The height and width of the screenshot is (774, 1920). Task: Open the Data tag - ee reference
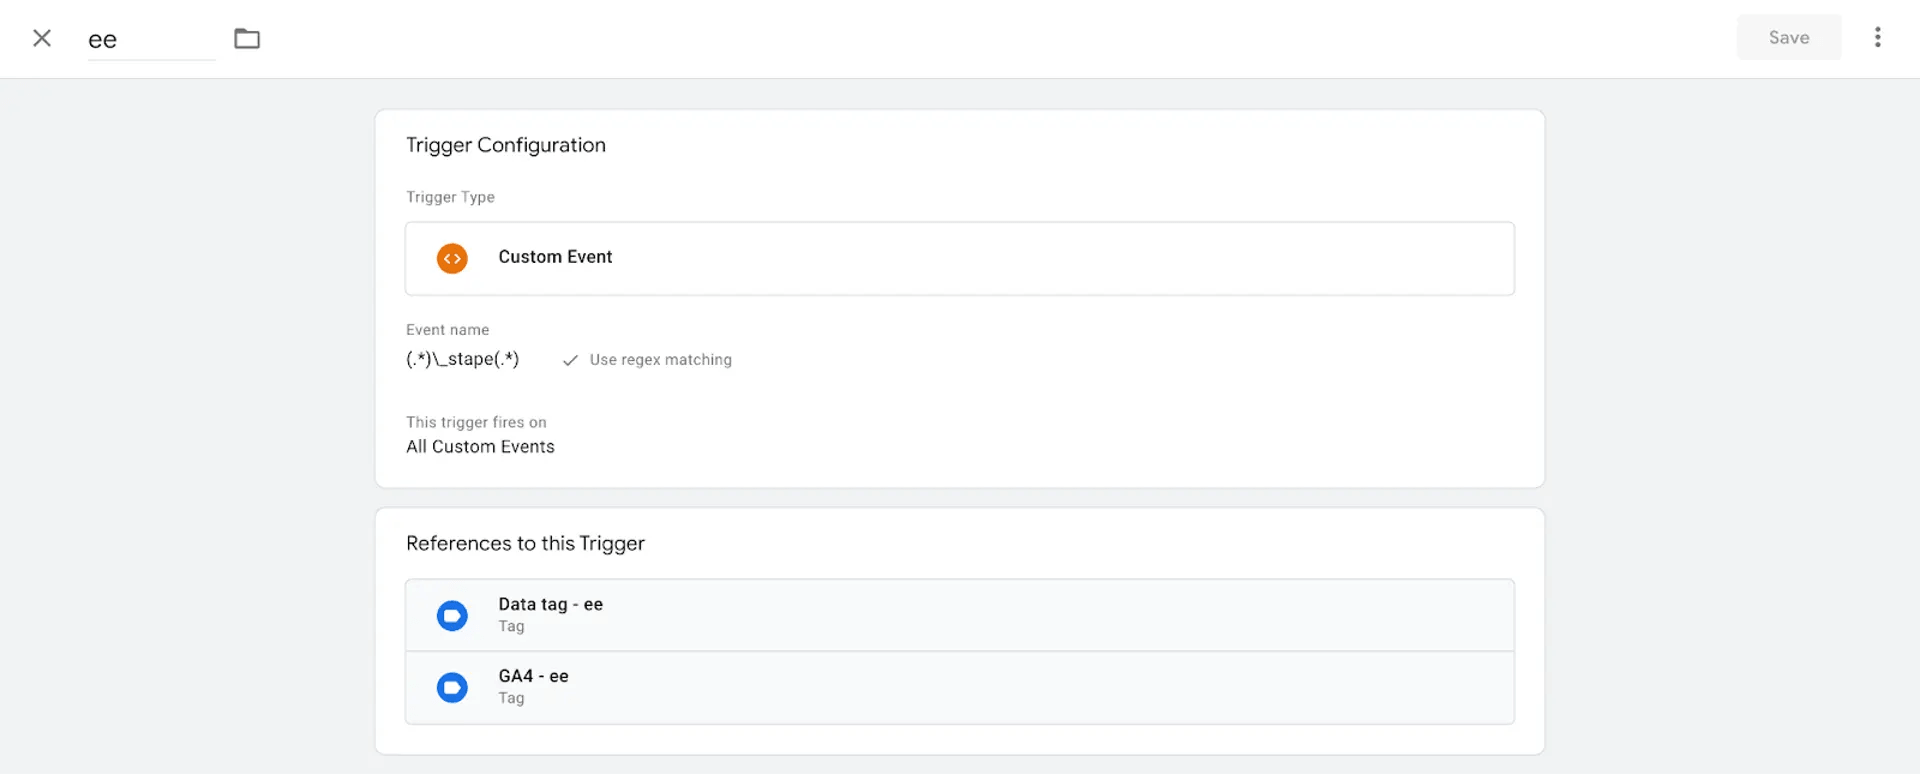point(960,615)
